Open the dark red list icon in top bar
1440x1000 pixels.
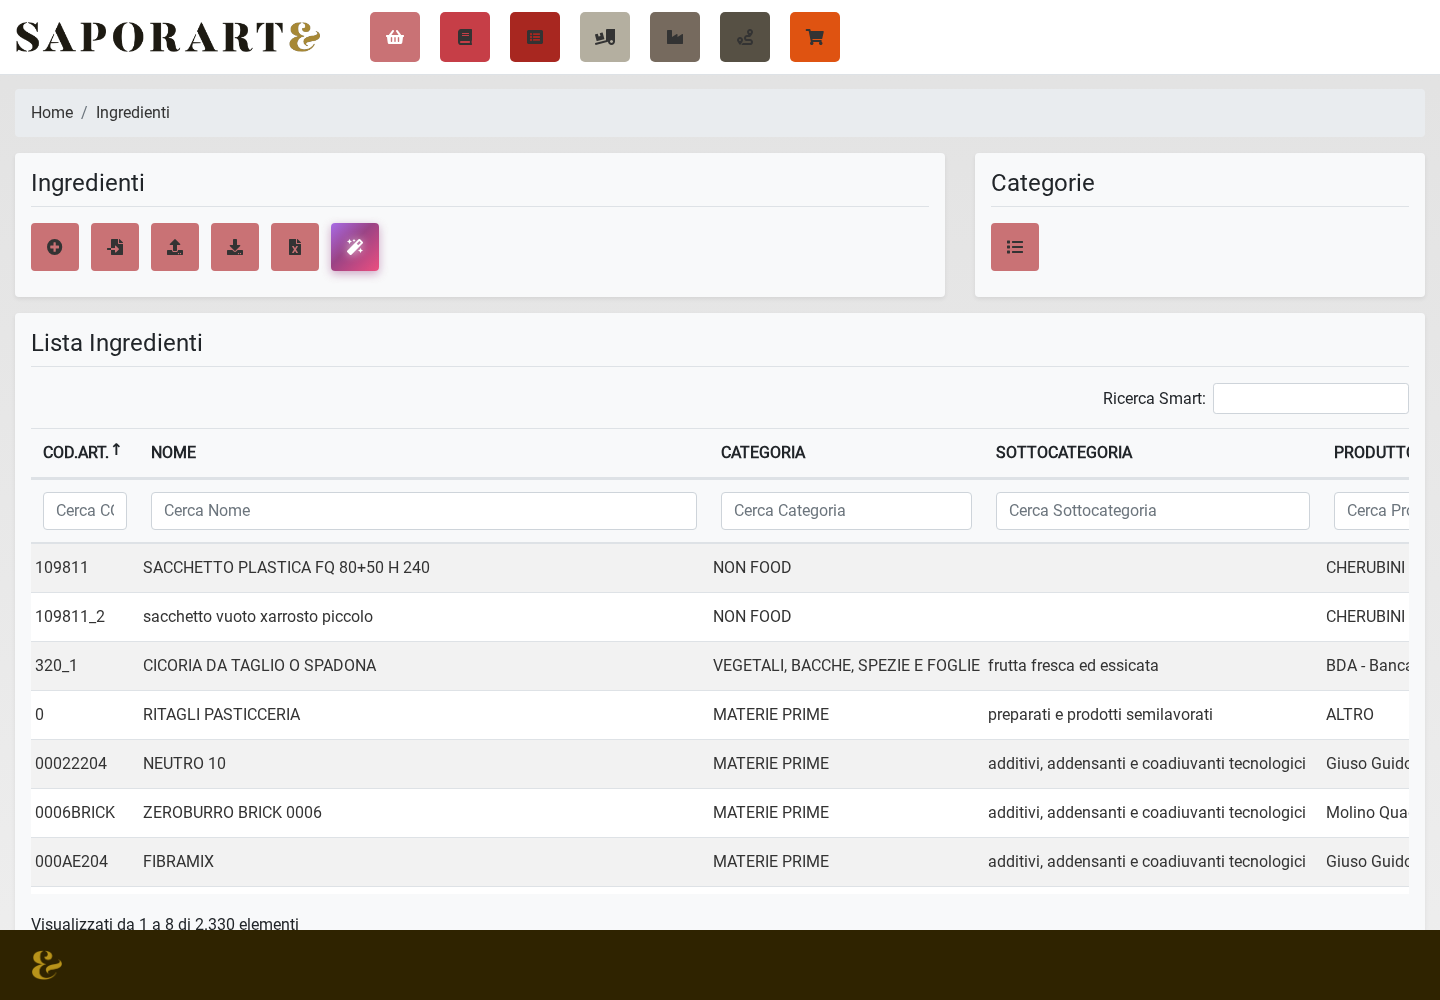click(x=535, y=37)
